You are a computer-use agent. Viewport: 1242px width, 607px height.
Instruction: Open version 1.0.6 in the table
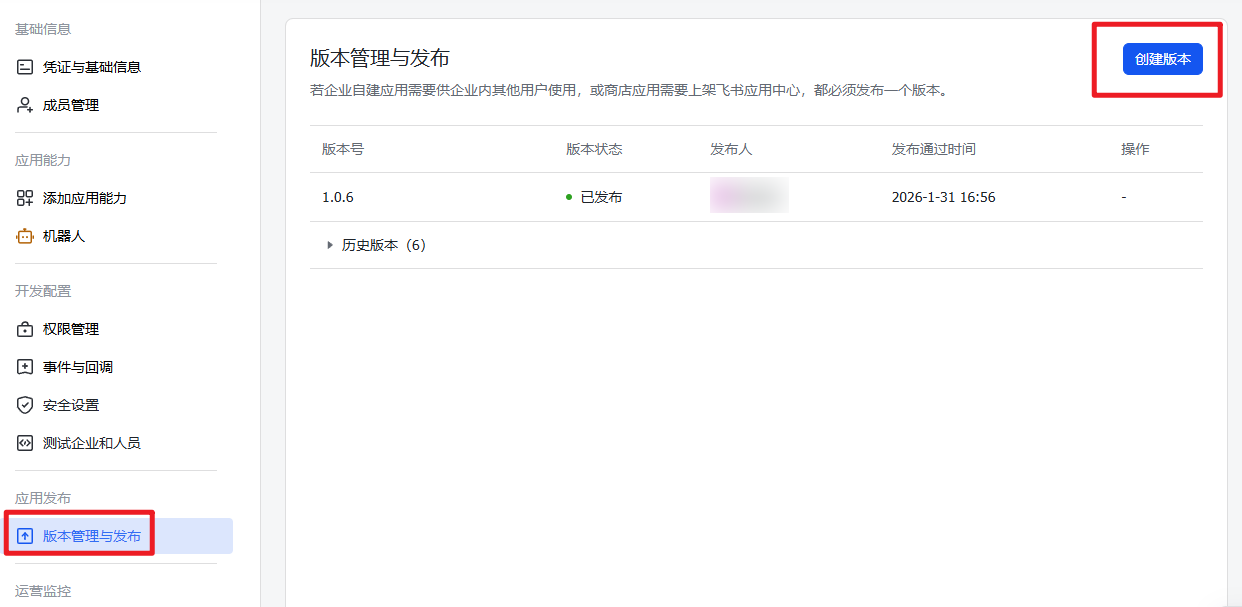coord(337,197)
